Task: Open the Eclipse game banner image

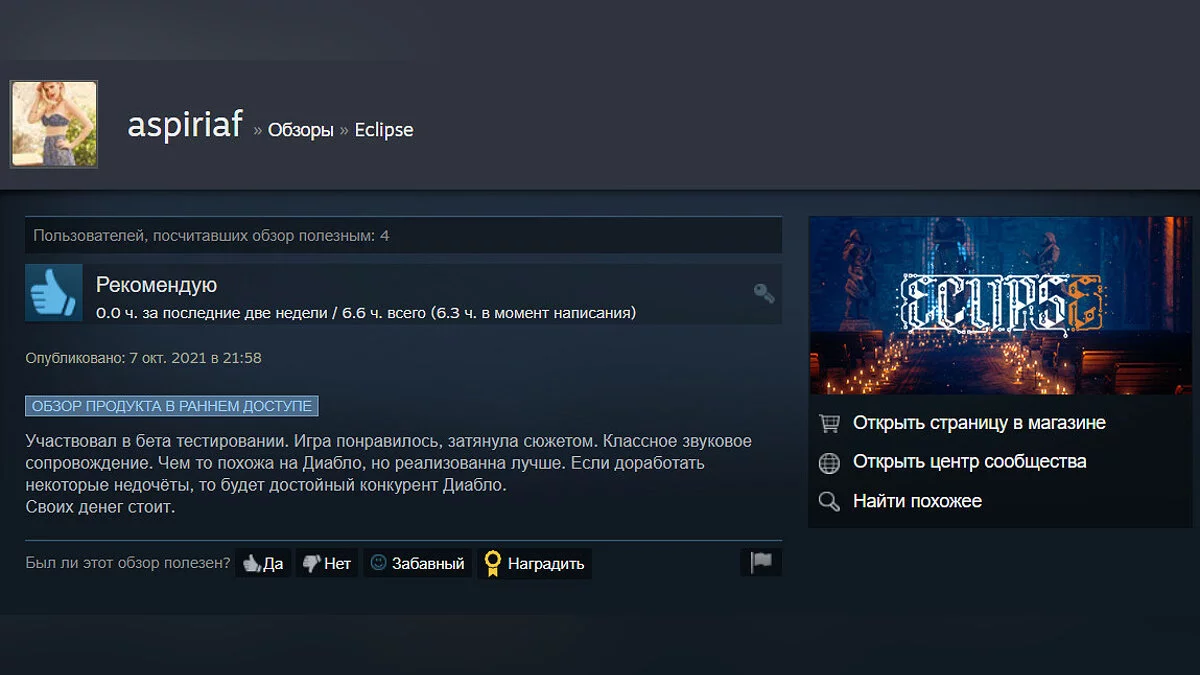Action: click(1000, 305)
